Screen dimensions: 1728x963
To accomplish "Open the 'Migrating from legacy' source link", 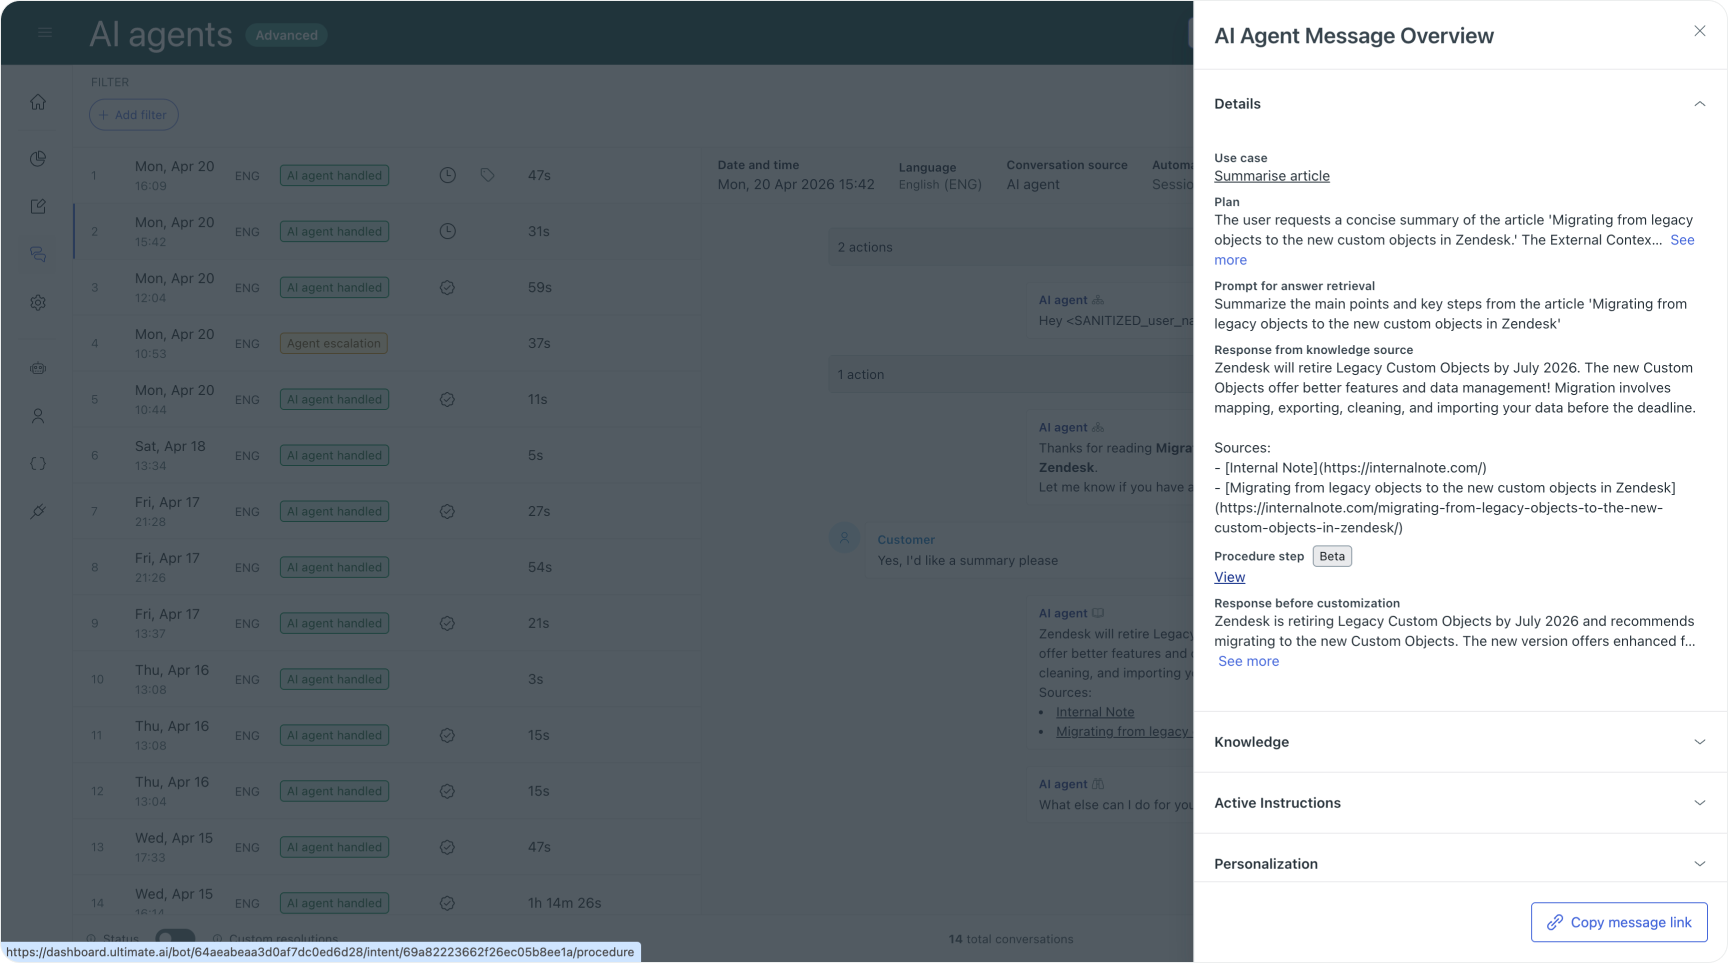I will 1124,731.
